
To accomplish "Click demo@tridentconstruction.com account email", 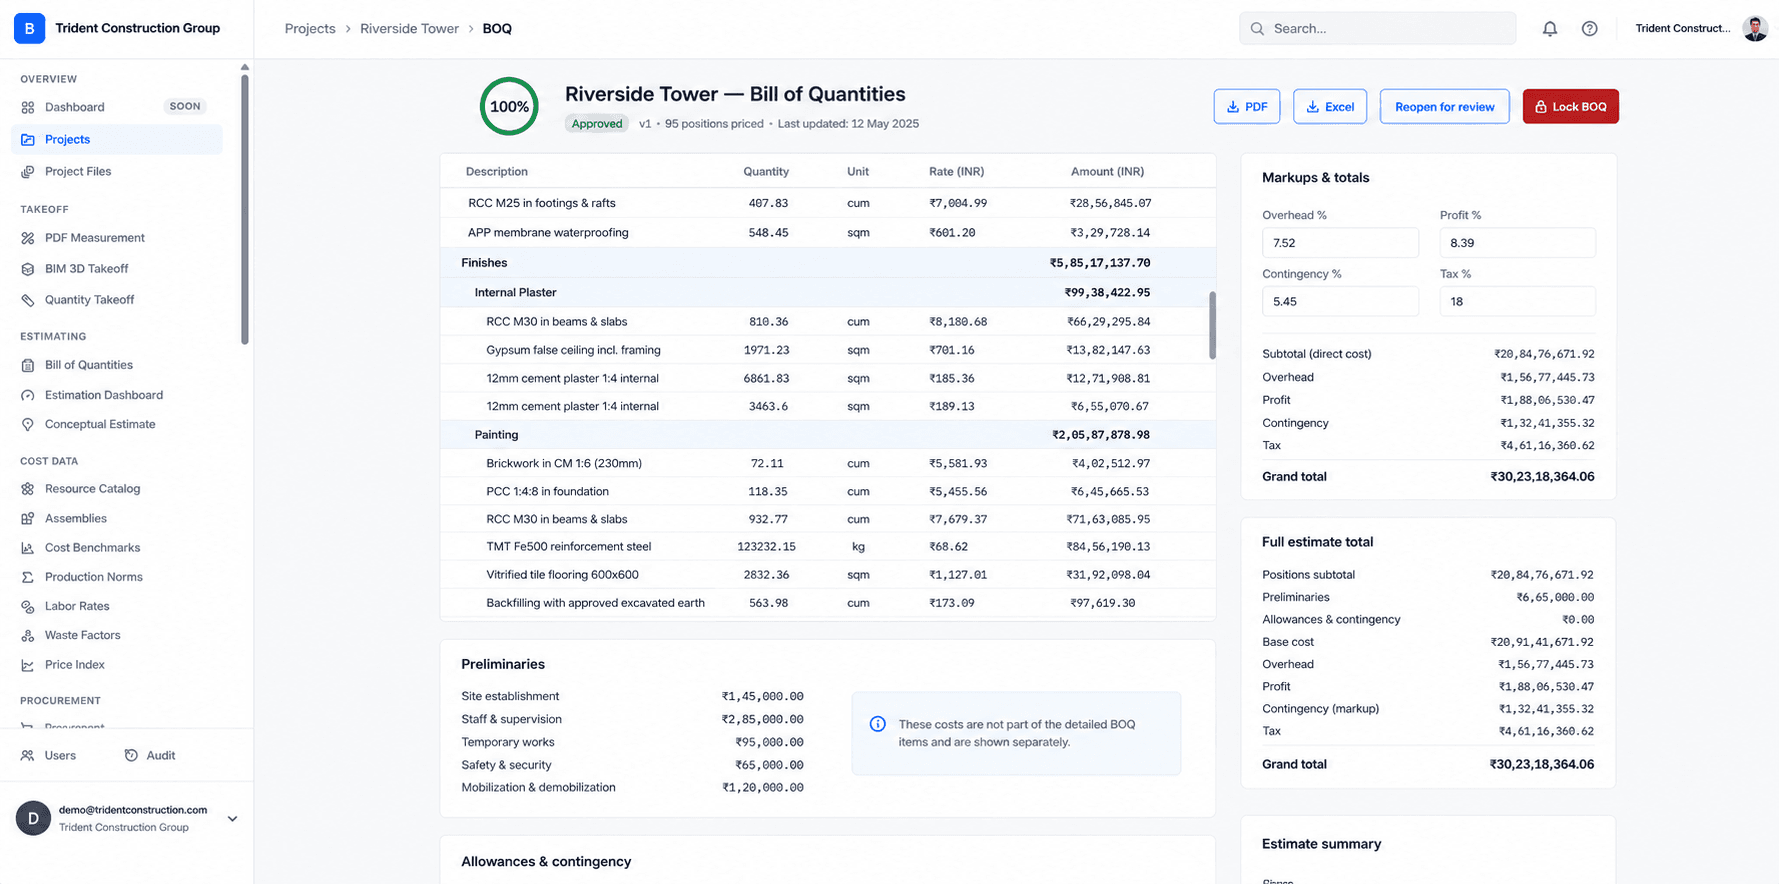I will [133, 810].
